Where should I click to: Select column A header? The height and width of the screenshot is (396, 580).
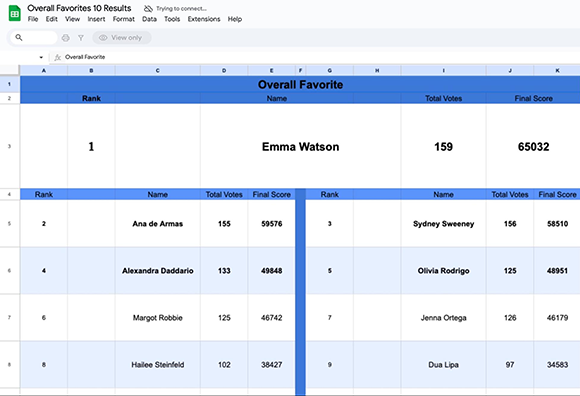point(44,70)
